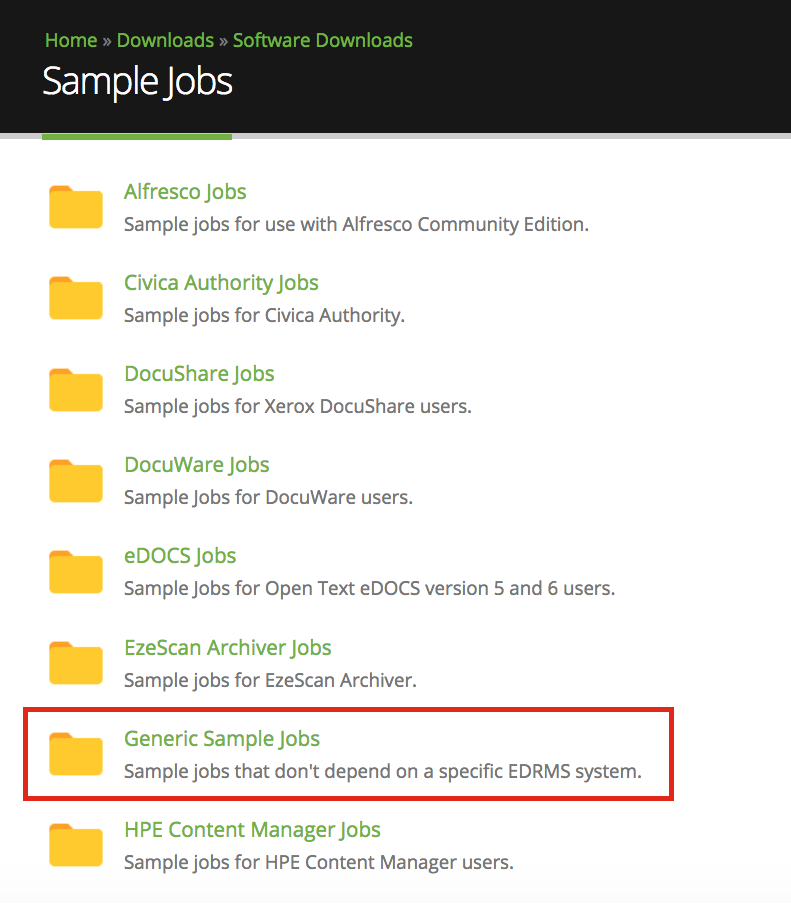Screen dimensions: 791x904
Task: Click the Sample Jobs page heading
Action: [x=137, y=81]
